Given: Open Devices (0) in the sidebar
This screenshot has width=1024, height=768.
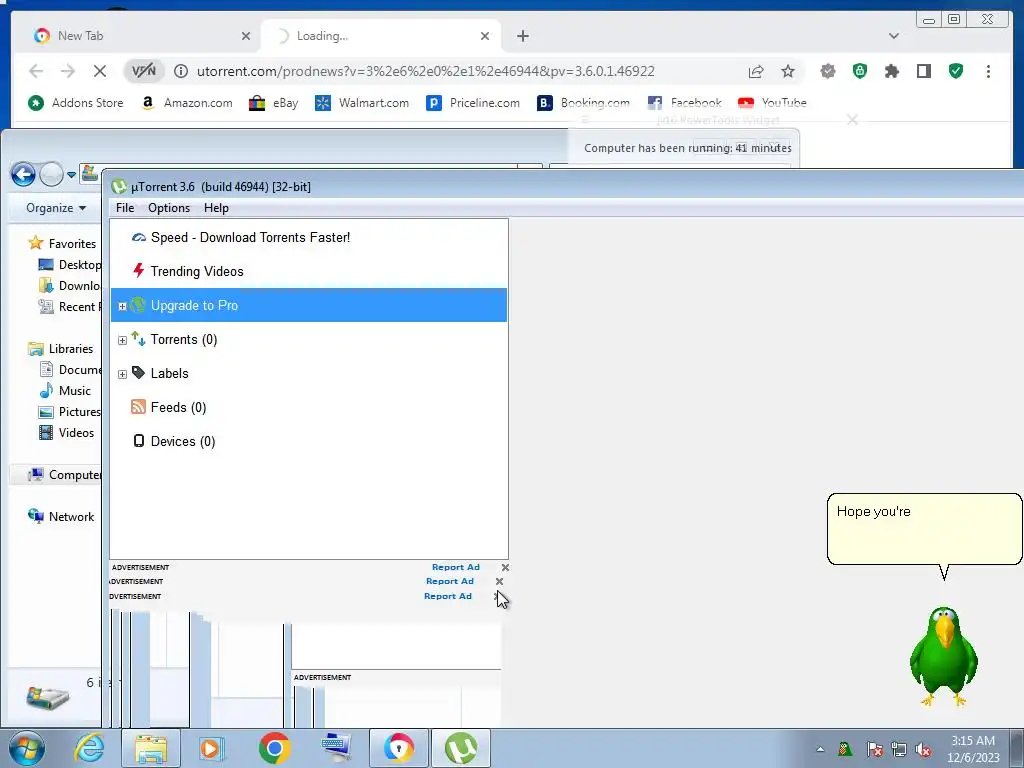Looking at the screenshot, I should (183, 441).
